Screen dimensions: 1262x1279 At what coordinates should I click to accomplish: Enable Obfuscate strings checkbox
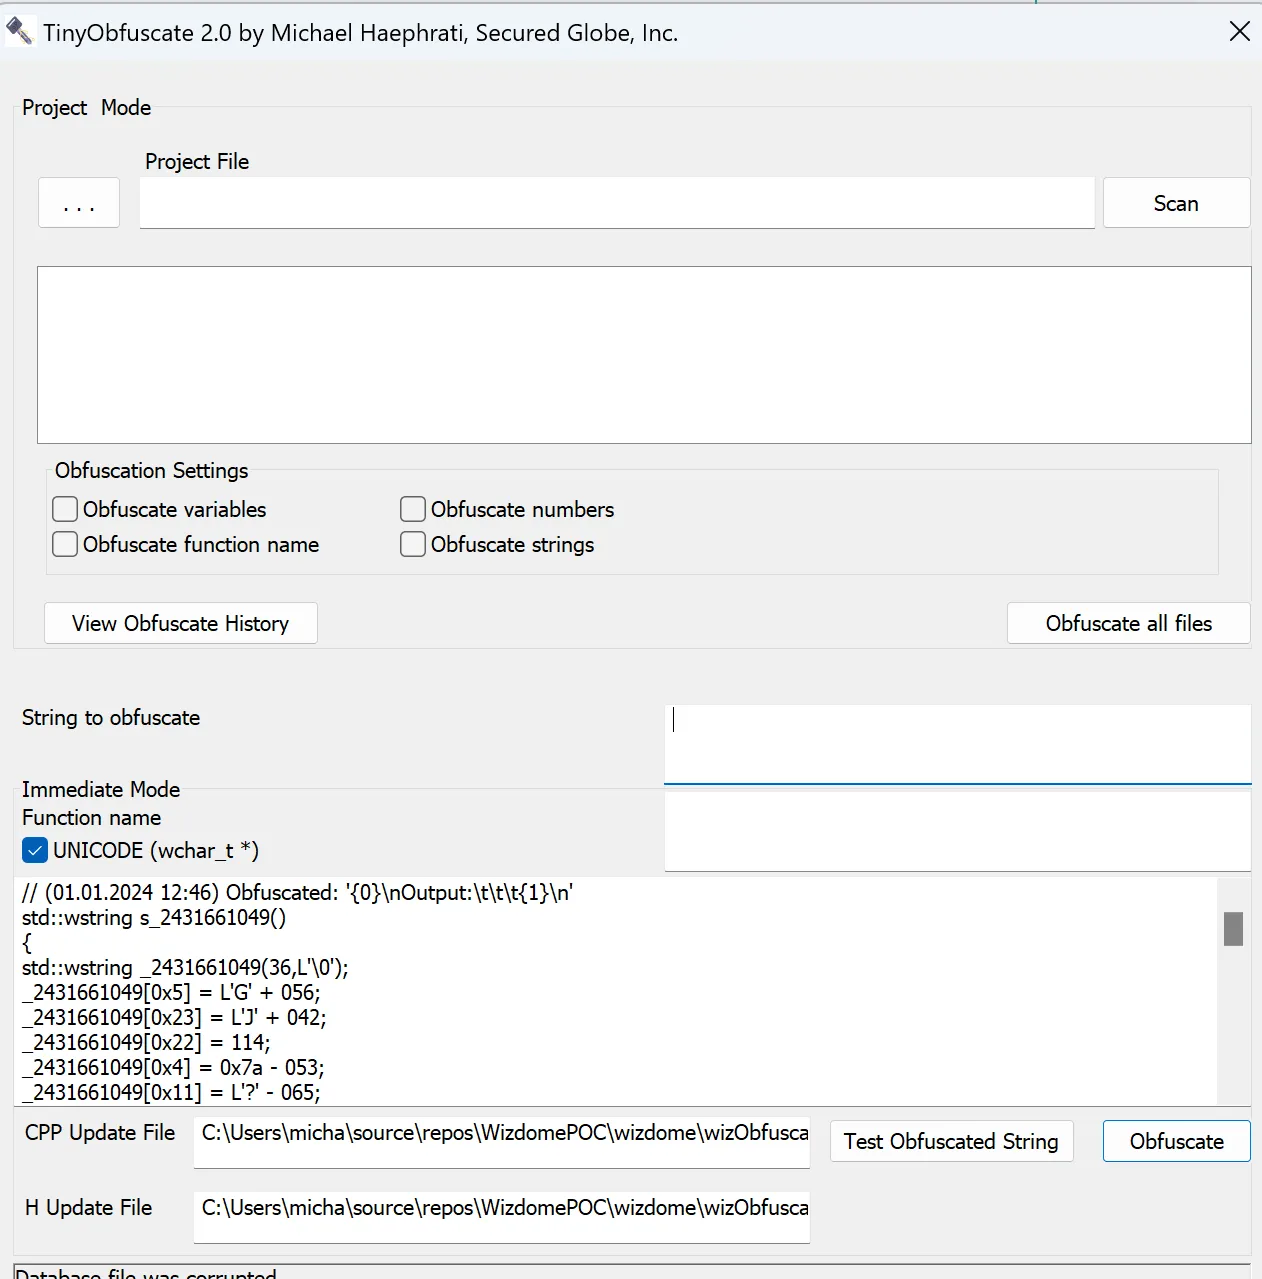click(x=413, y=544)
